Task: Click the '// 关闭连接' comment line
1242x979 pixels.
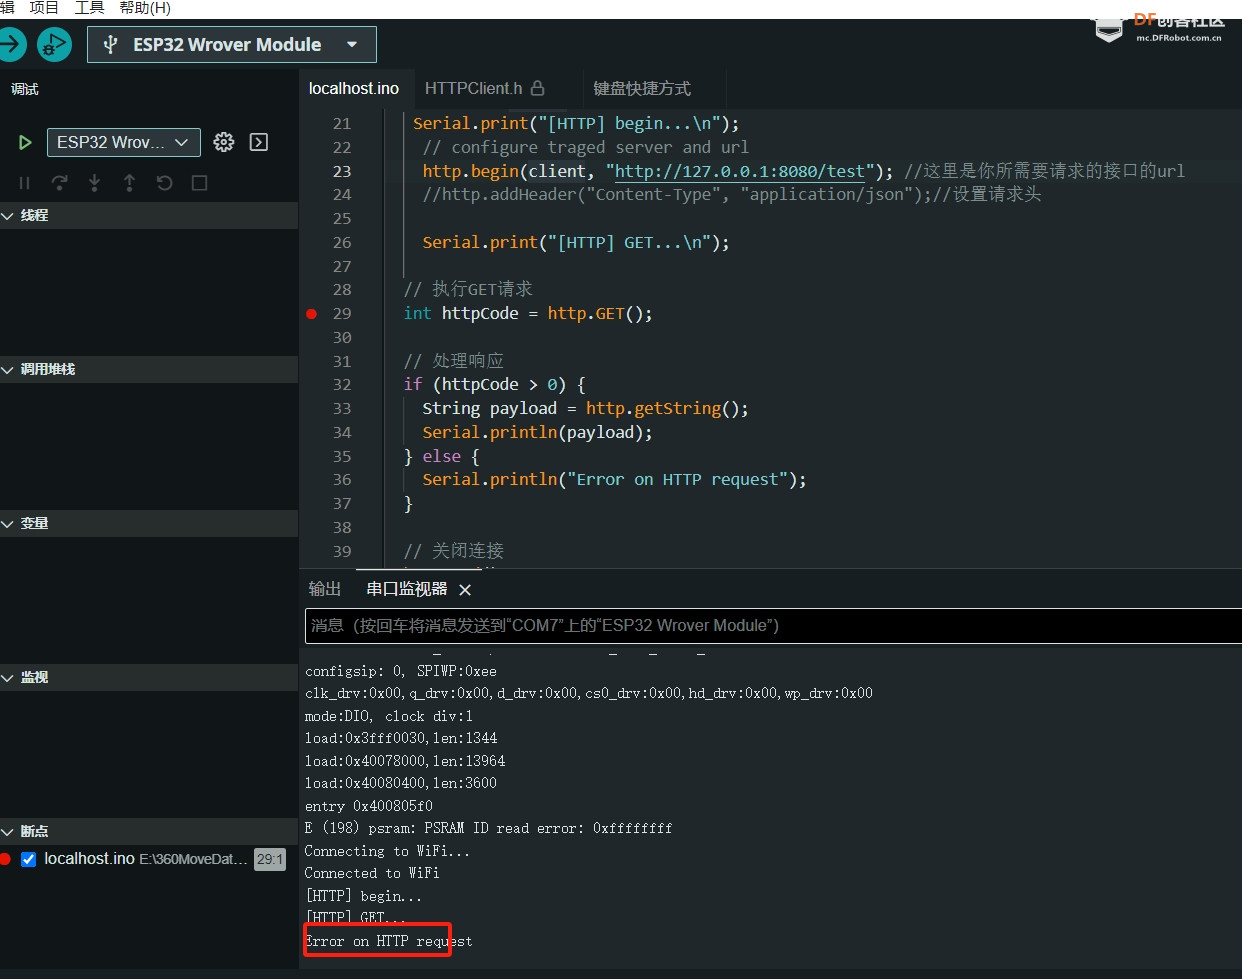Action: (453, 551)
